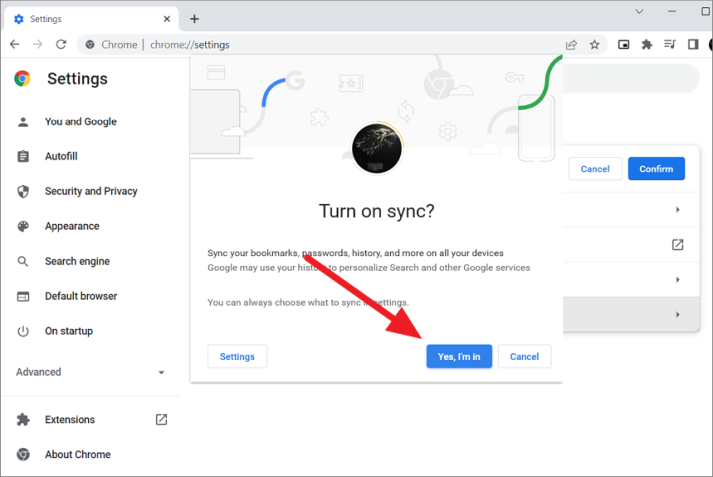Screen dimensions: 713x477
Task: Bookmark this page with the star icon
Action: click(594, 45)
